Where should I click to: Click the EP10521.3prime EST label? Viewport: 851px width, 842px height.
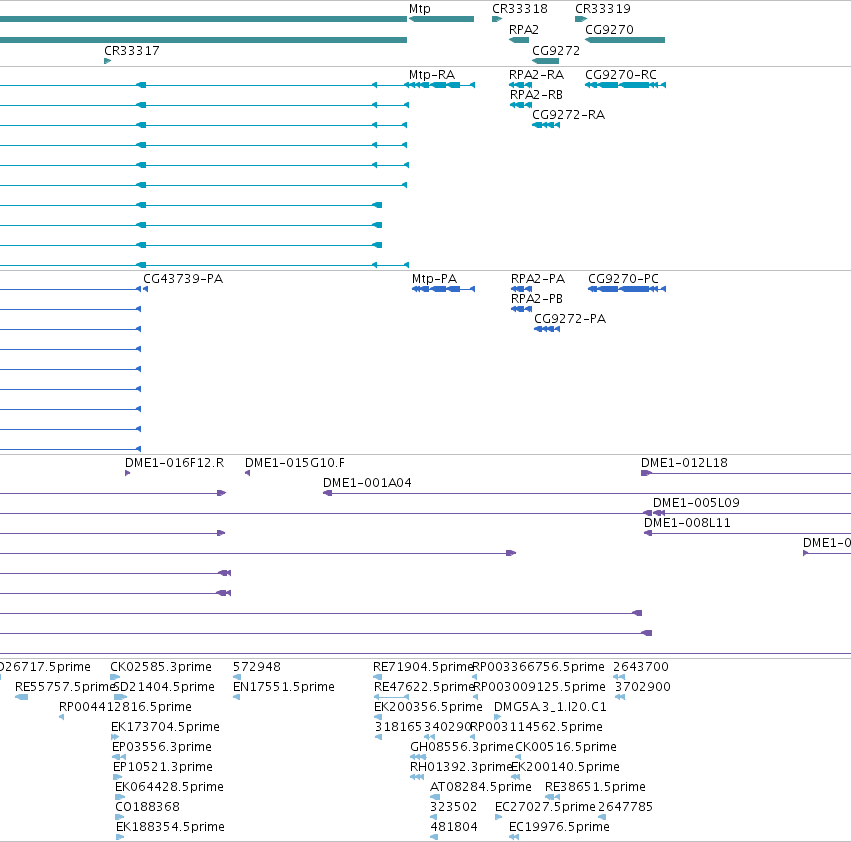coord(163,767)
